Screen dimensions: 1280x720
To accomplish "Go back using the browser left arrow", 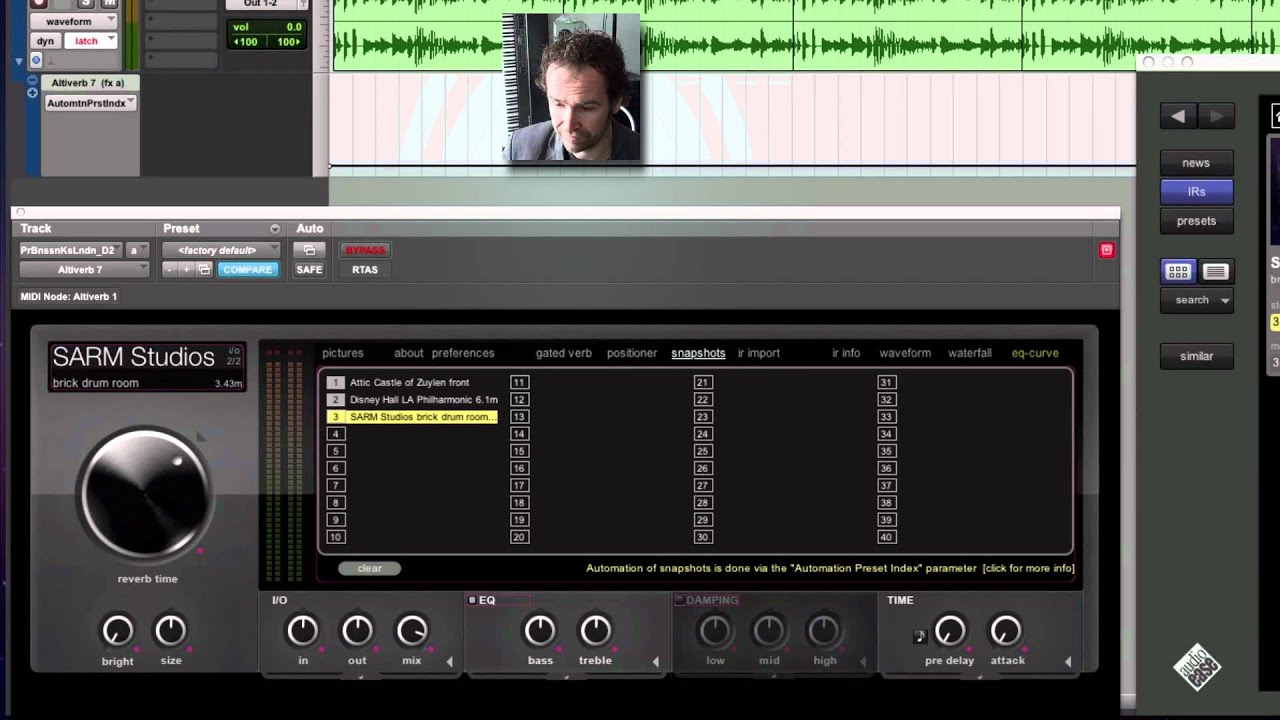I will pyautogui.click(x=1178, y=117).
